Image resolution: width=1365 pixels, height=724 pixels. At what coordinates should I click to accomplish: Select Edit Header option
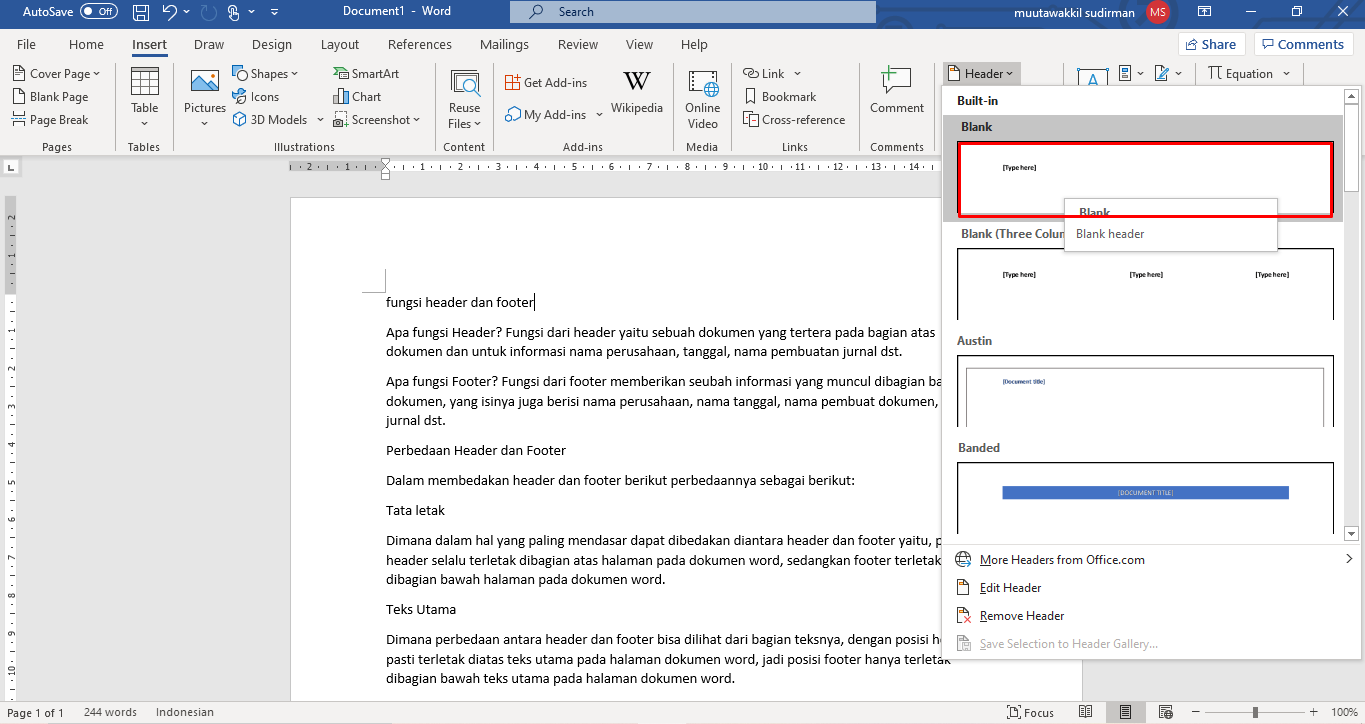pos(1010,587)
